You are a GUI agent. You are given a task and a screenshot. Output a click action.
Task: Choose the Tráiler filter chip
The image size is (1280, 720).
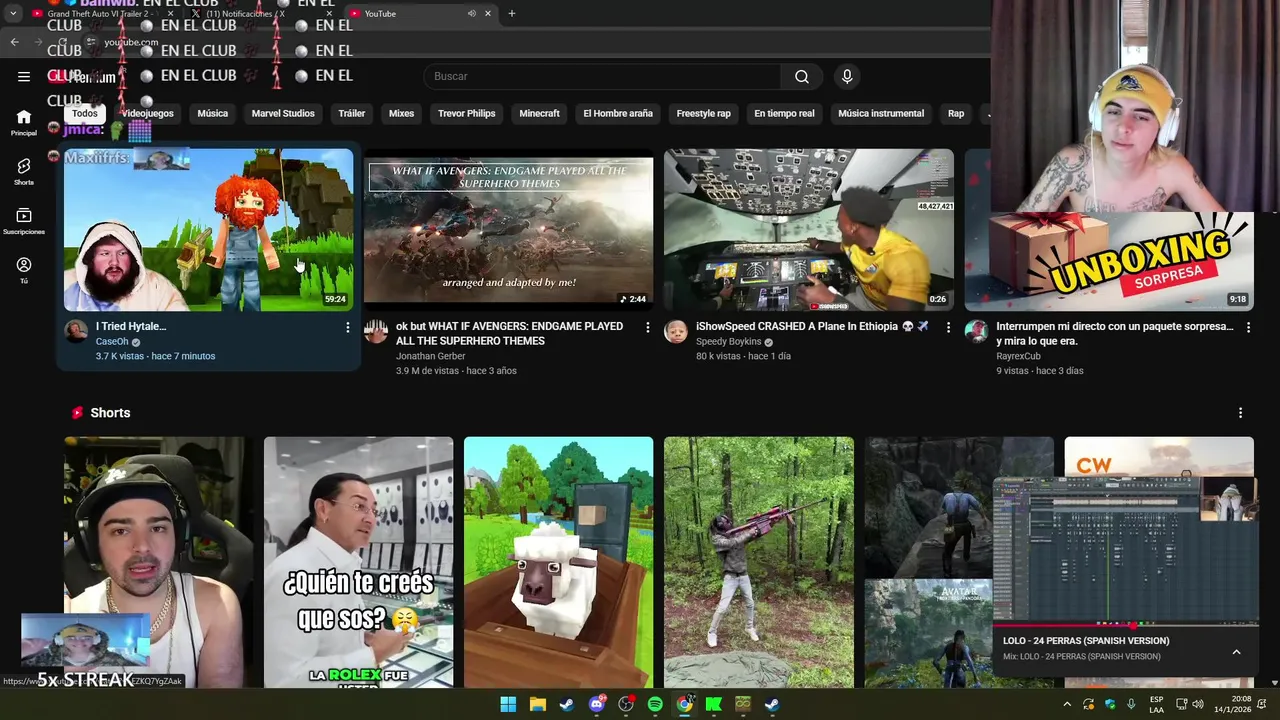(x=352, y=113)
